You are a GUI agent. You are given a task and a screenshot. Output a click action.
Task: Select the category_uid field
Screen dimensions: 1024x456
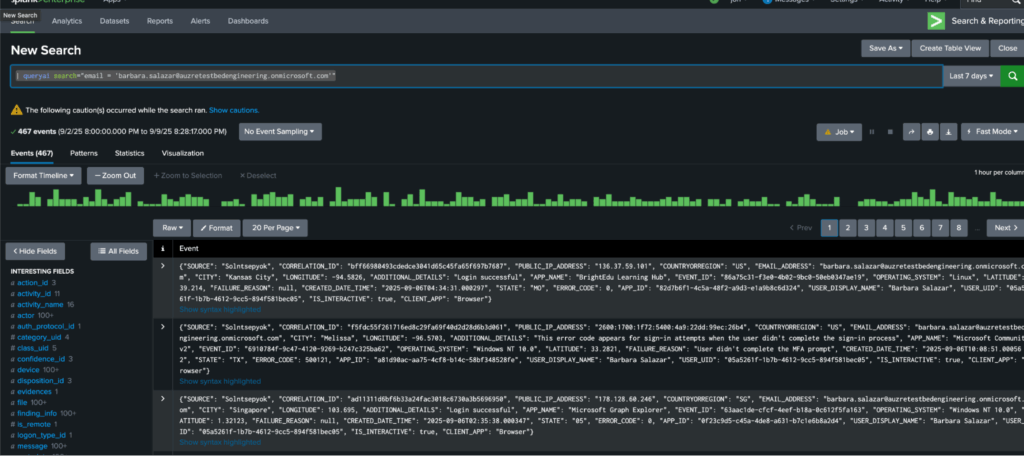pyautogui.click(x=39, y=337)
